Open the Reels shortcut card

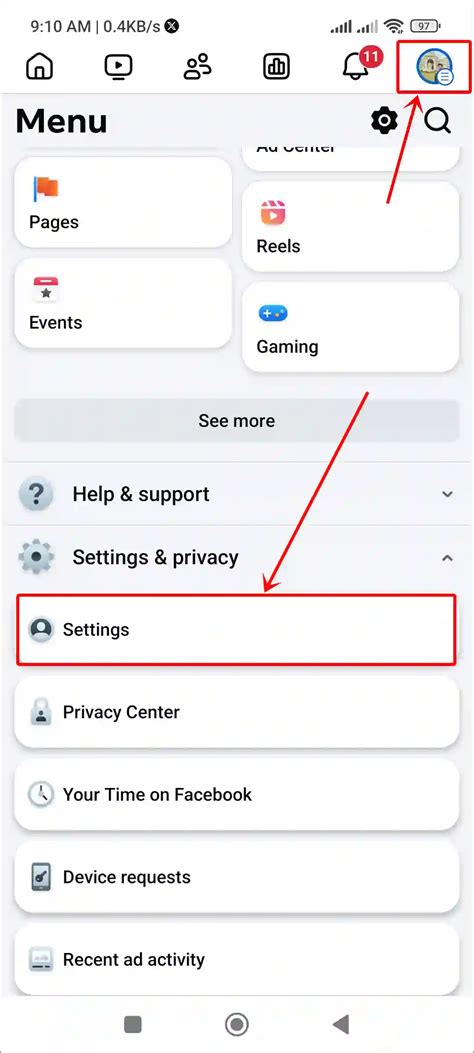350,226
